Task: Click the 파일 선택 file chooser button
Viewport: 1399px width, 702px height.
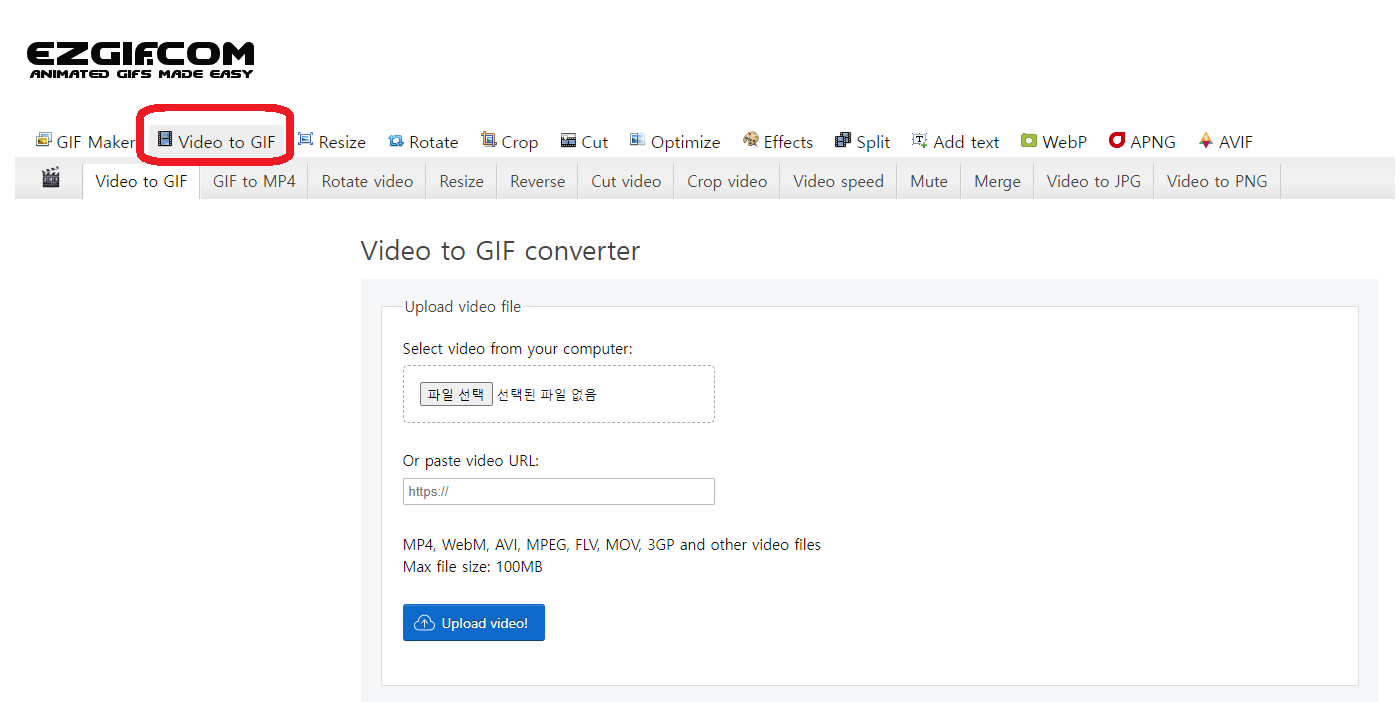Action: pyautogui.click(x=456, y=394)
